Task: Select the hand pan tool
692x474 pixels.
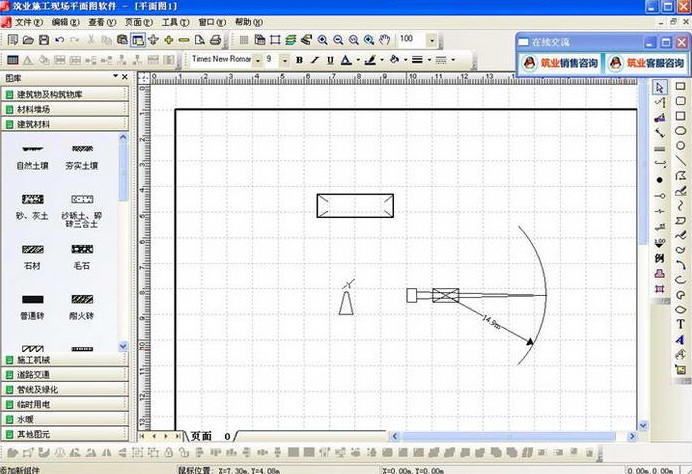Action: coord(385,40)
